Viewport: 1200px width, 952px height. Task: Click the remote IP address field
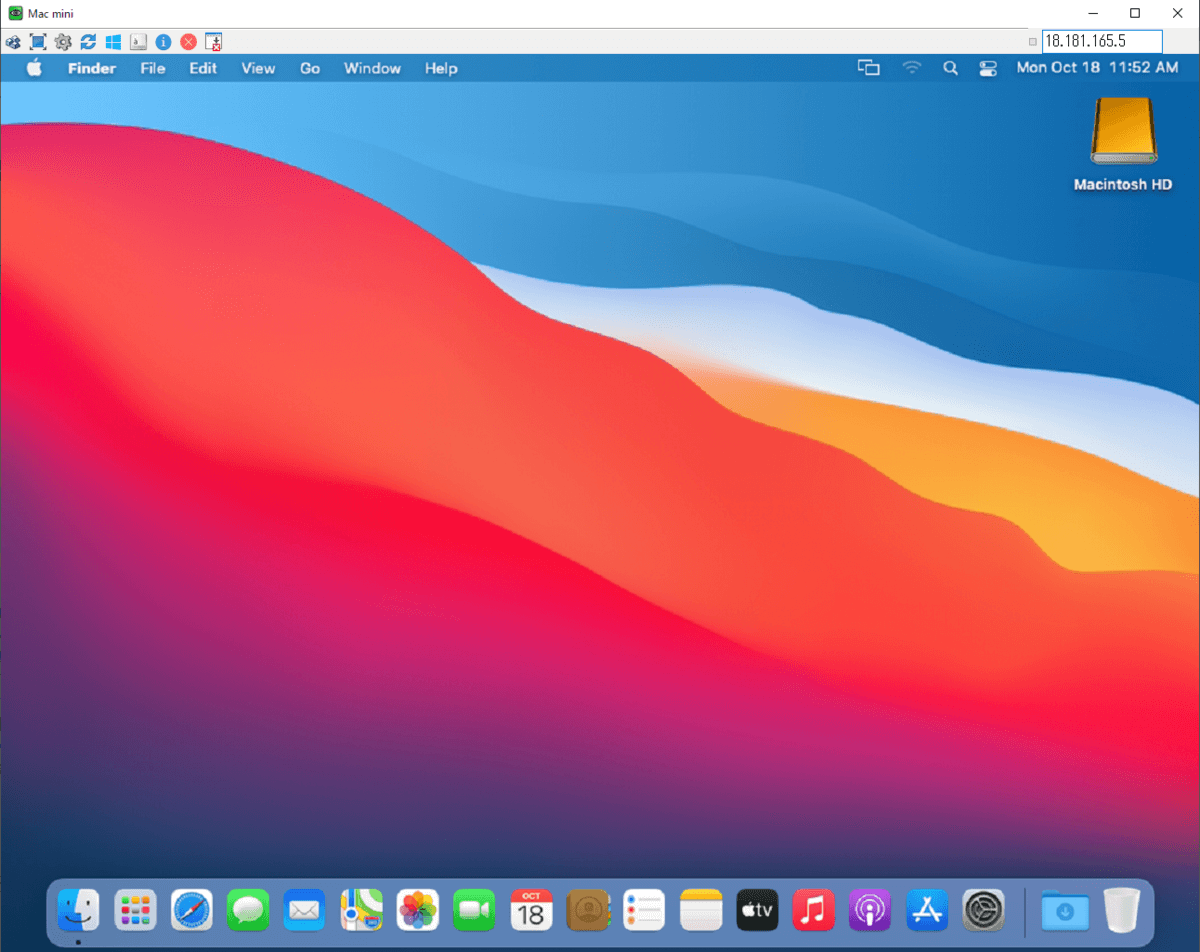(1102, 41)
